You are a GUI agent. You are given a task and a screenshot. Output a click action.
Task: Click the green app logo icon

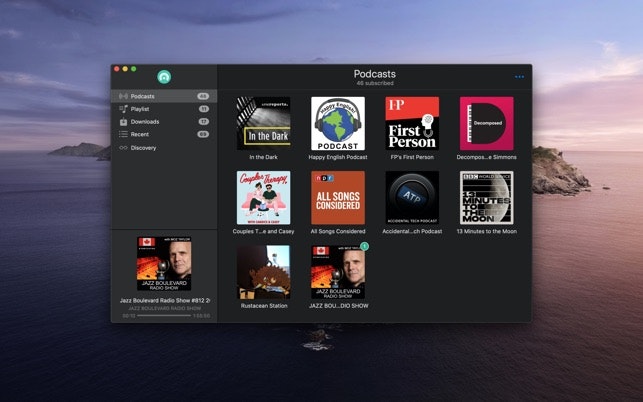pyautogui.click(x=164, y=77)
